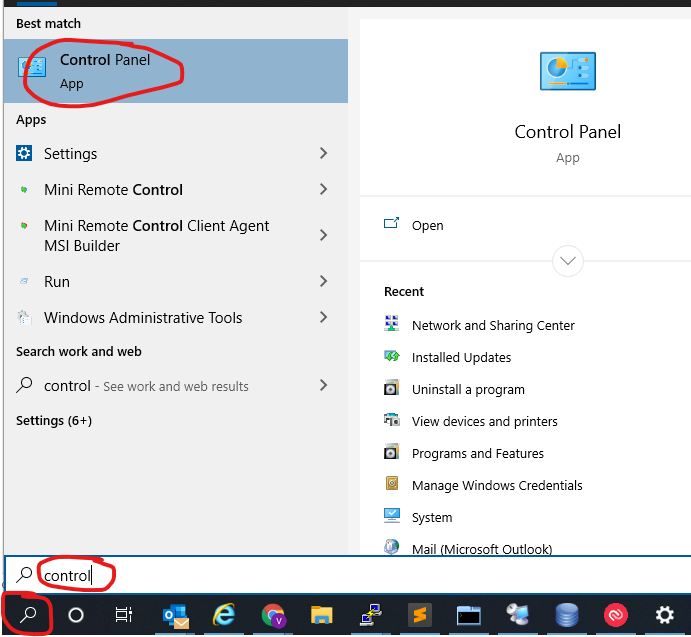Click the network computers taskbar icon
Viewport: 691px width, 637px height.
tap(518, 615)
